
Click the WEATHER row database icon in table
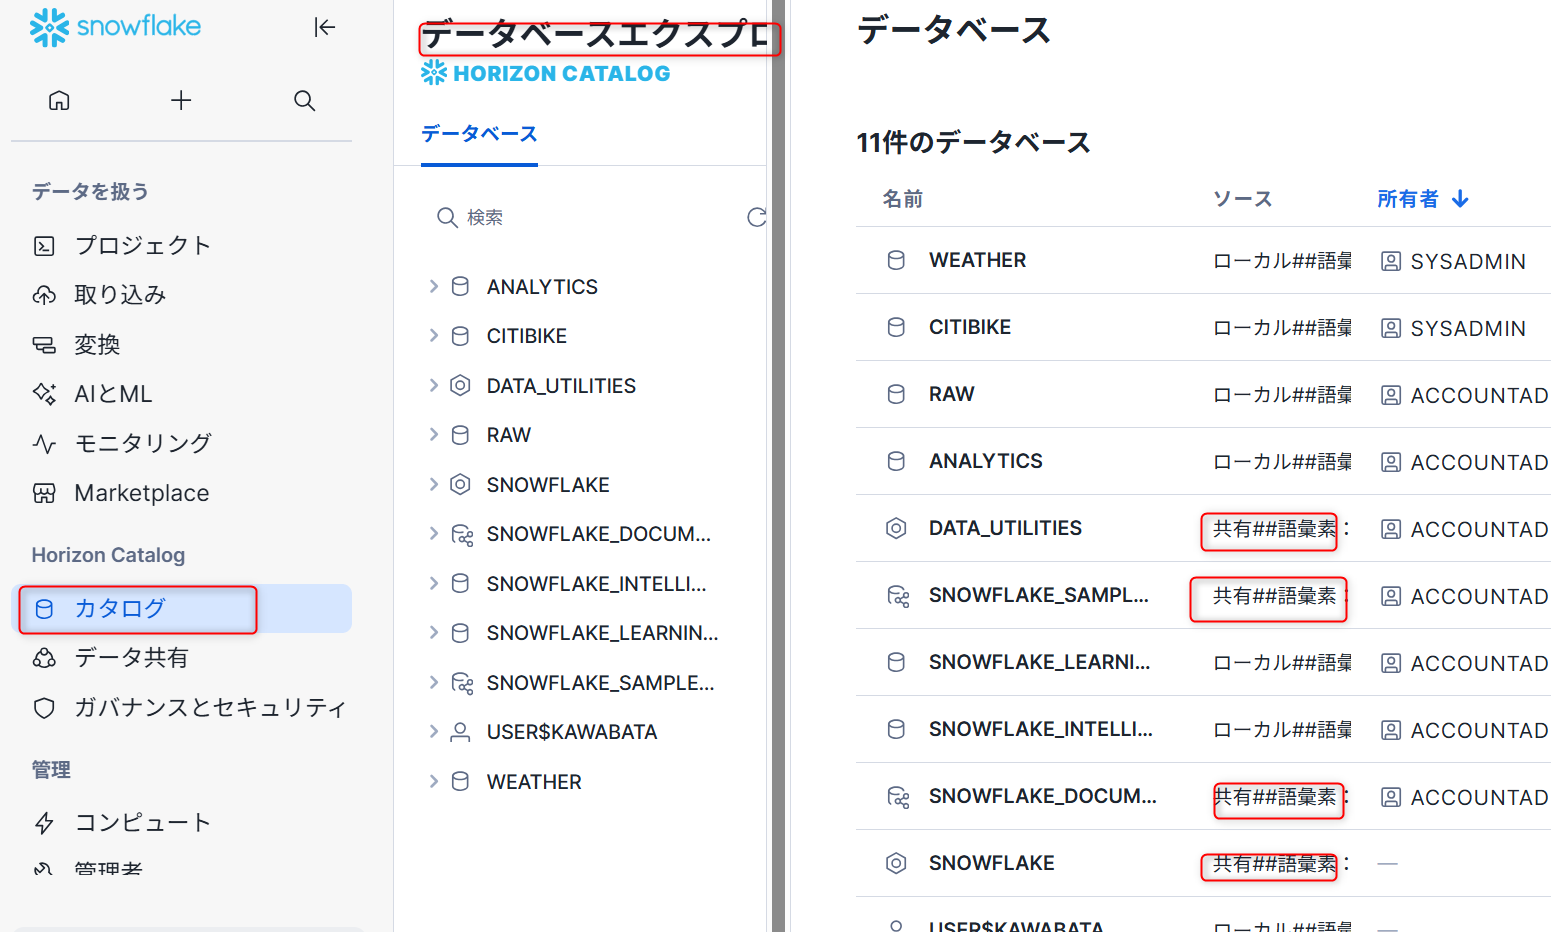[x=896, y=260]
